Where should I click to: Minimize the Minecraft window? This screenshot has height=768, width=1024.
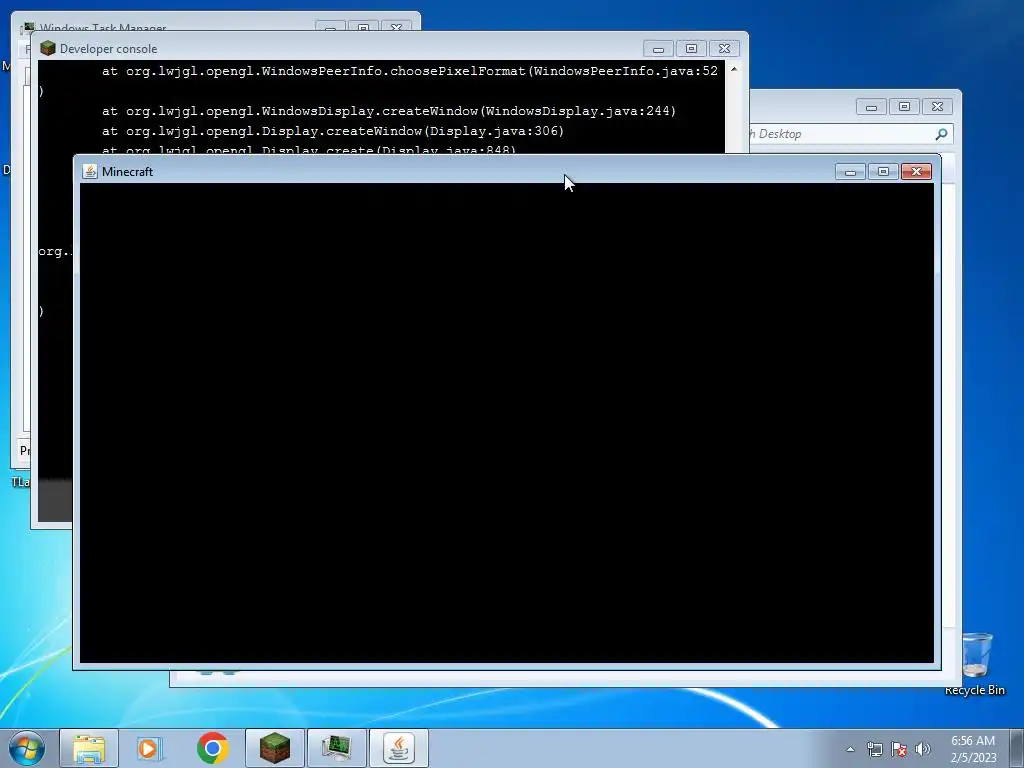850,171
